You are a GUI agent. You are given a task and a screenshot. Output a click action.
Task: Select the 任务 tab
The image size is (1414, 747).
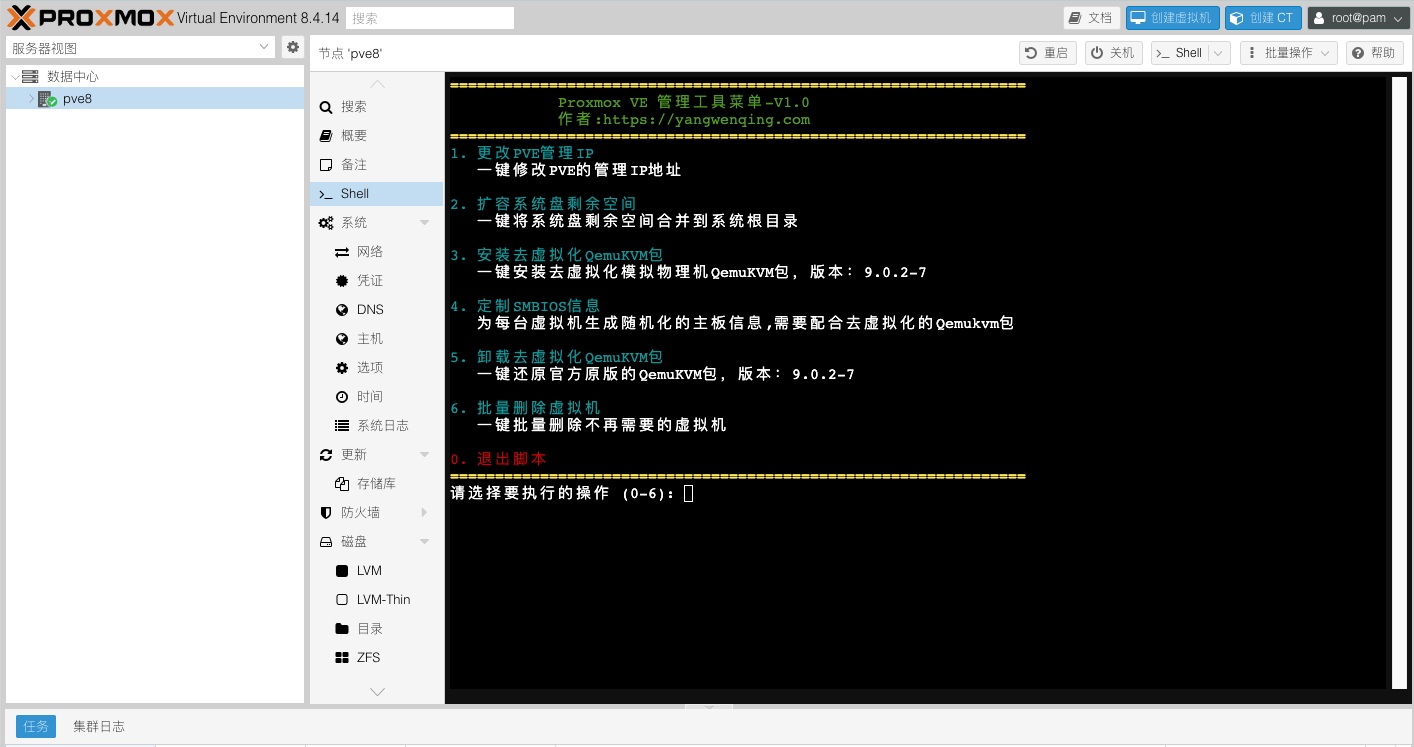click(35, 727)
